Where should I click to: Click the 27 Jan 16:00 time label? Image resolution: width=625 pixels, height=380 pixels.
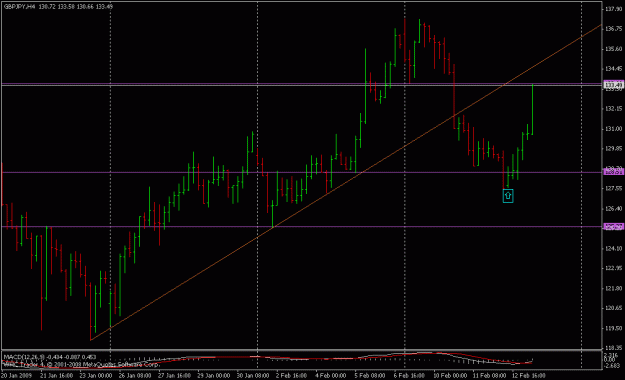click(174, 376)
